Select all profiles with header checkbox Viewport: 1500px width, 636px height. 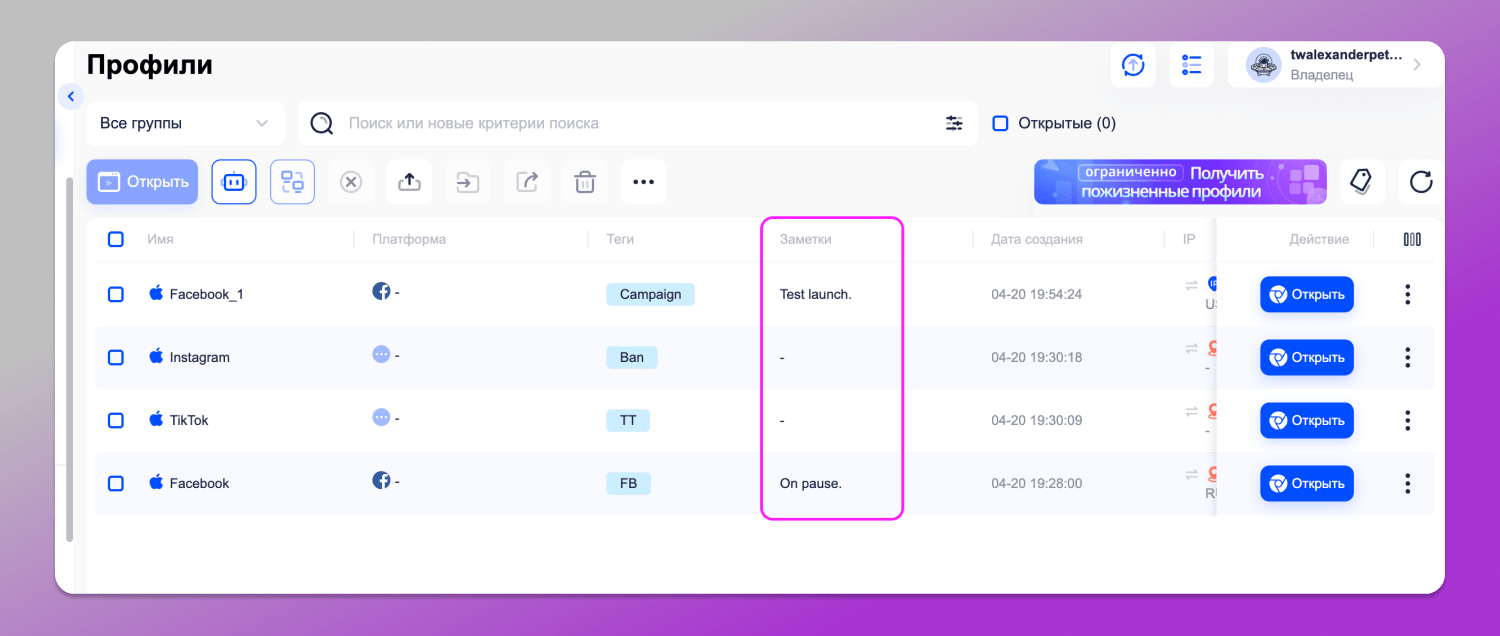(116, 240)
